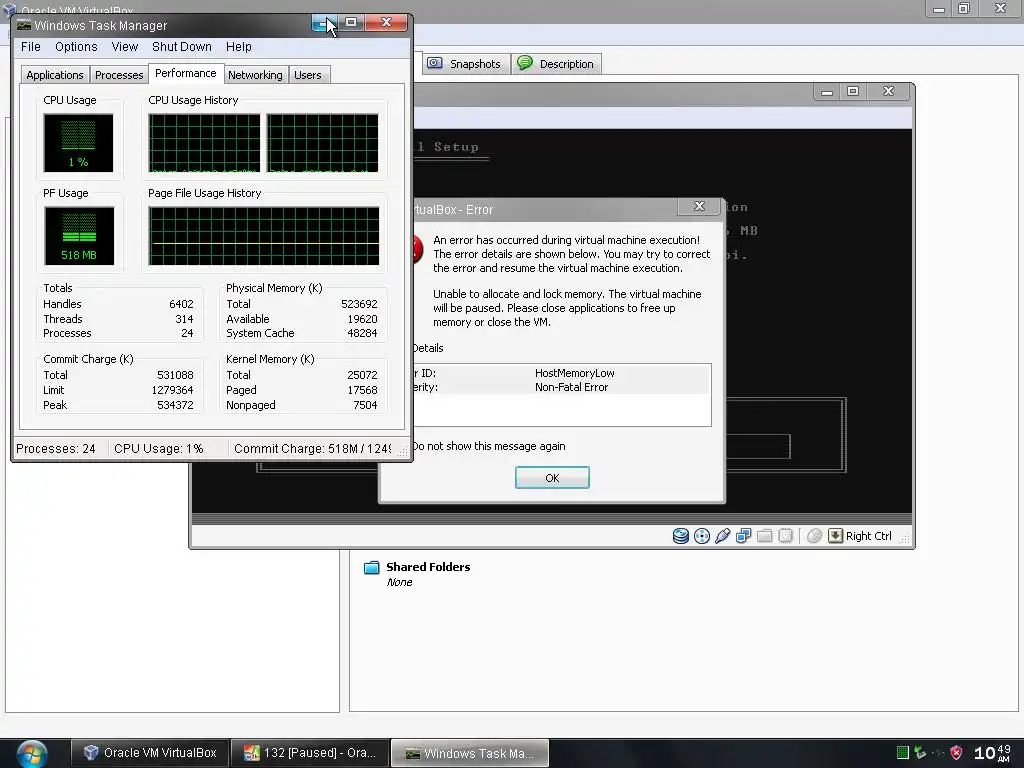Screen dimensions: 1024x768
Task: Click the red security shield tray icon
Action: (956, 753)
